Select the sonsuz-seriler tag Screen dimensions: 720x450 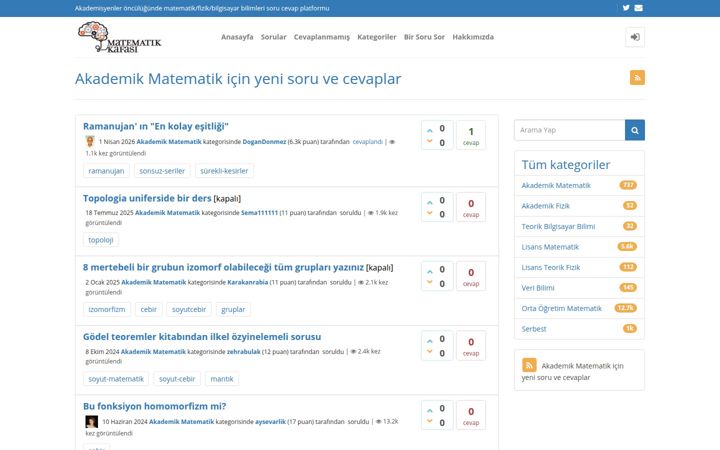pos(162,171)
